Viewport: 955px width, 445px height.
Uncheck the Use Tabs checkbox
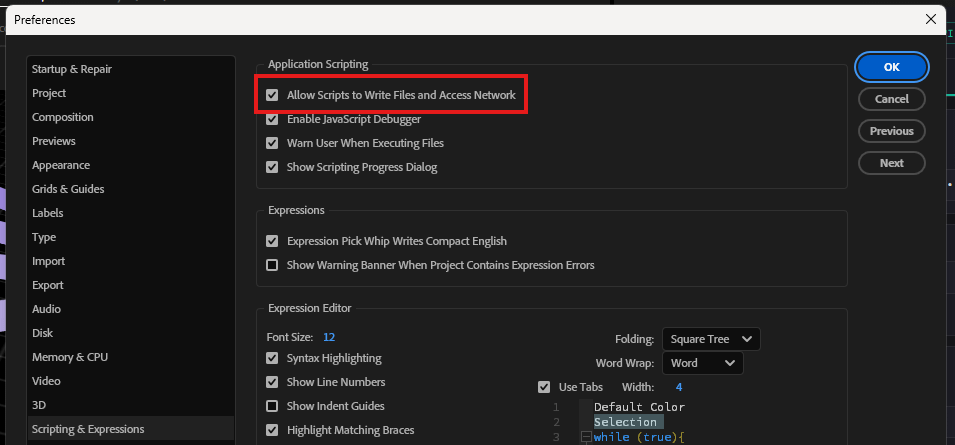coord(544,387)
